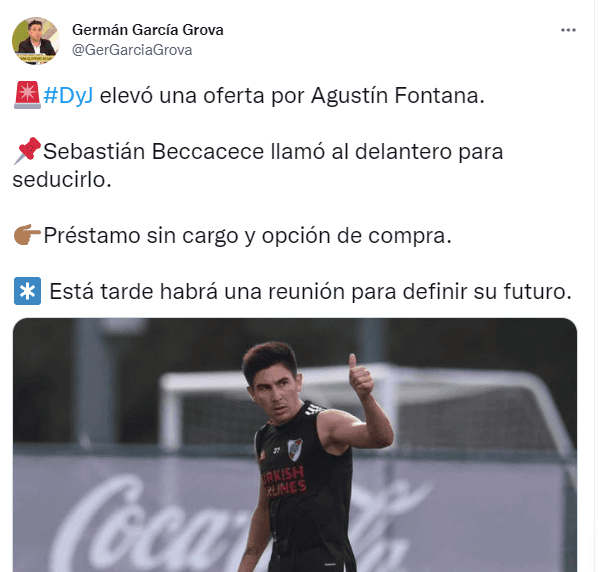Open the @GerGarciaGrova handle

coord(132,50)
